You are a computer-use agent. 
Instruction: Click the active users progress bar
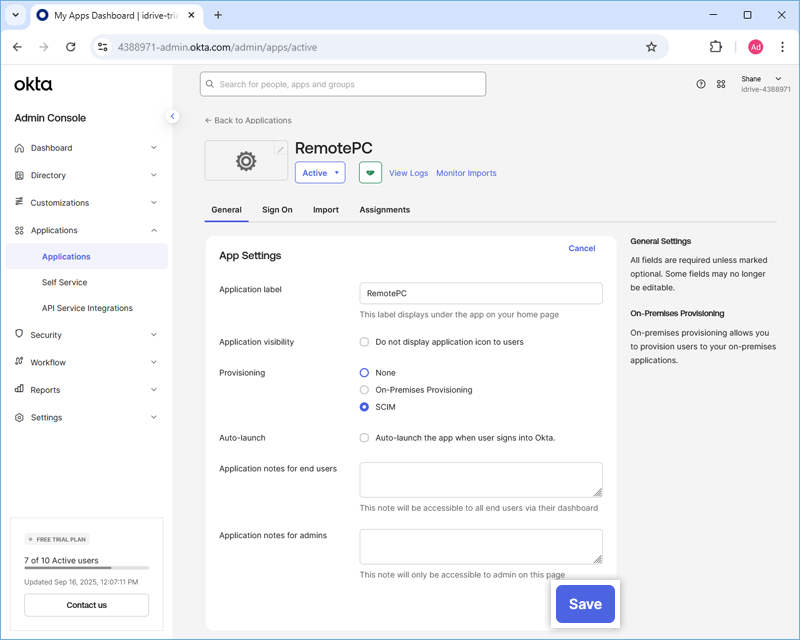coord(86,568)
